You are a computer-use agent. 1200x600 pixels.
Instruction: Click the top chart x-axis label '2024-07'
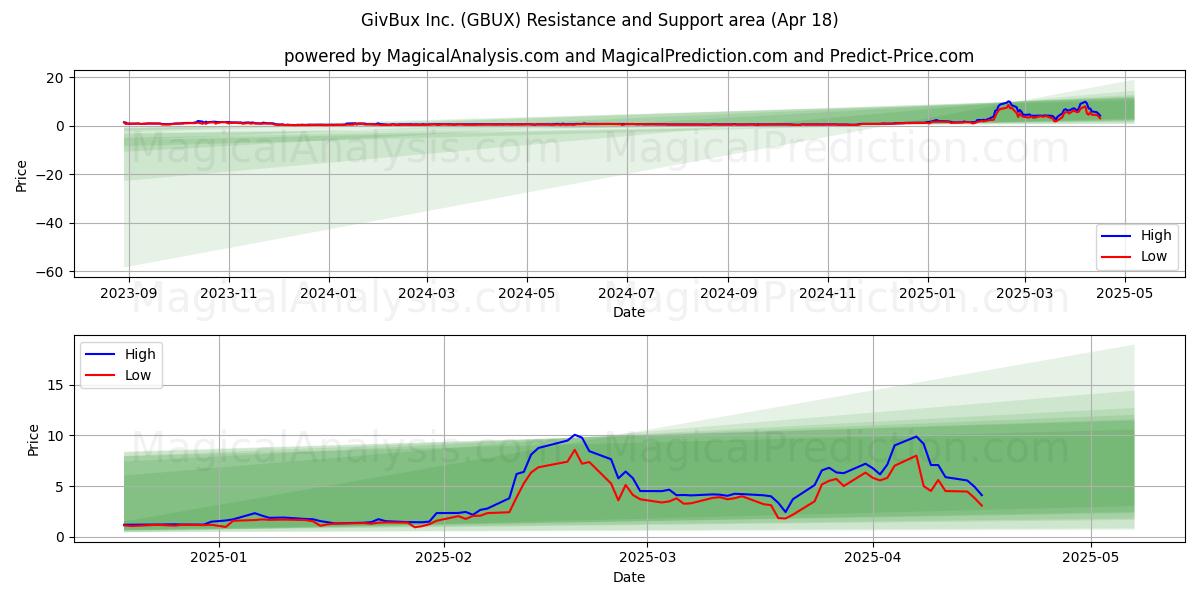[x=627, y=293]
